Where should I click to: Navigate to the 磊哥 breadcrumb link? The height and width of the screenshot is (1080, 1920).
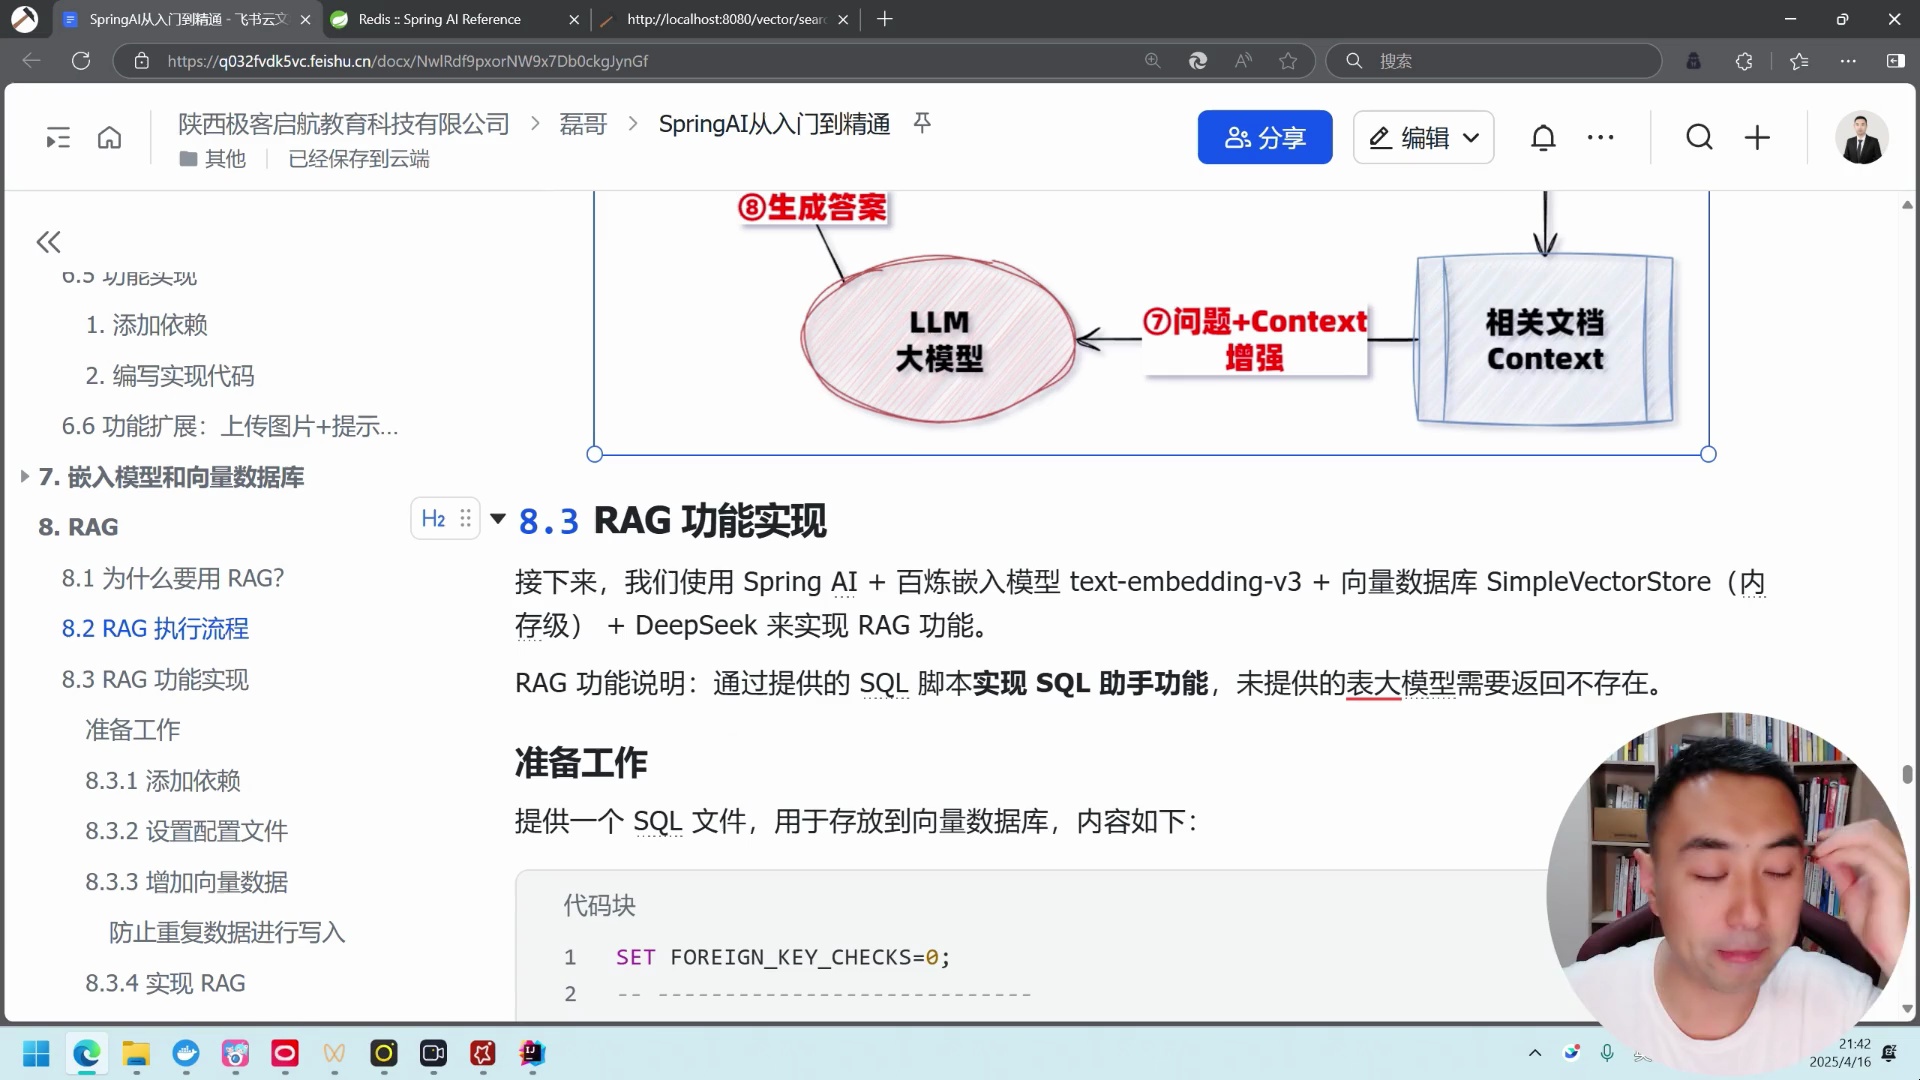pyautogui.click(x=583, y=124)
